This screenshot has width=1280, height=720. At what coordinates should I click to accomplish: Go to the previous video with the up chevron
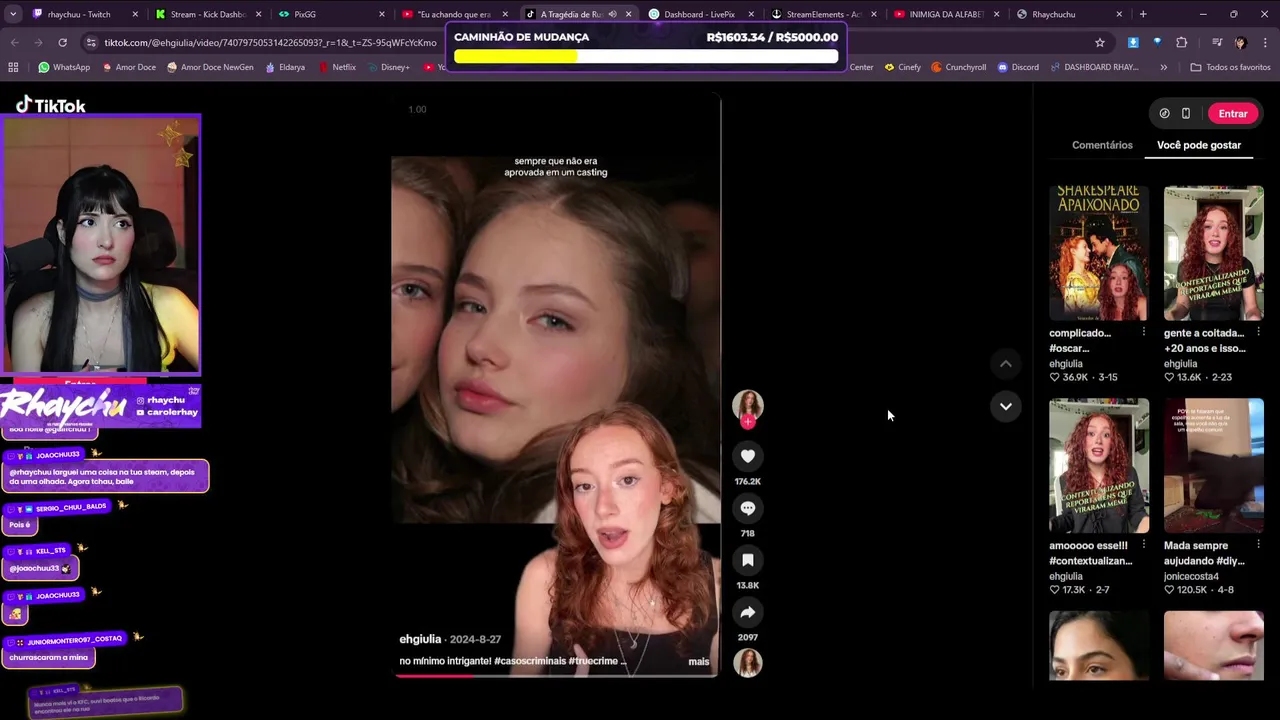tap(1005, 364)
